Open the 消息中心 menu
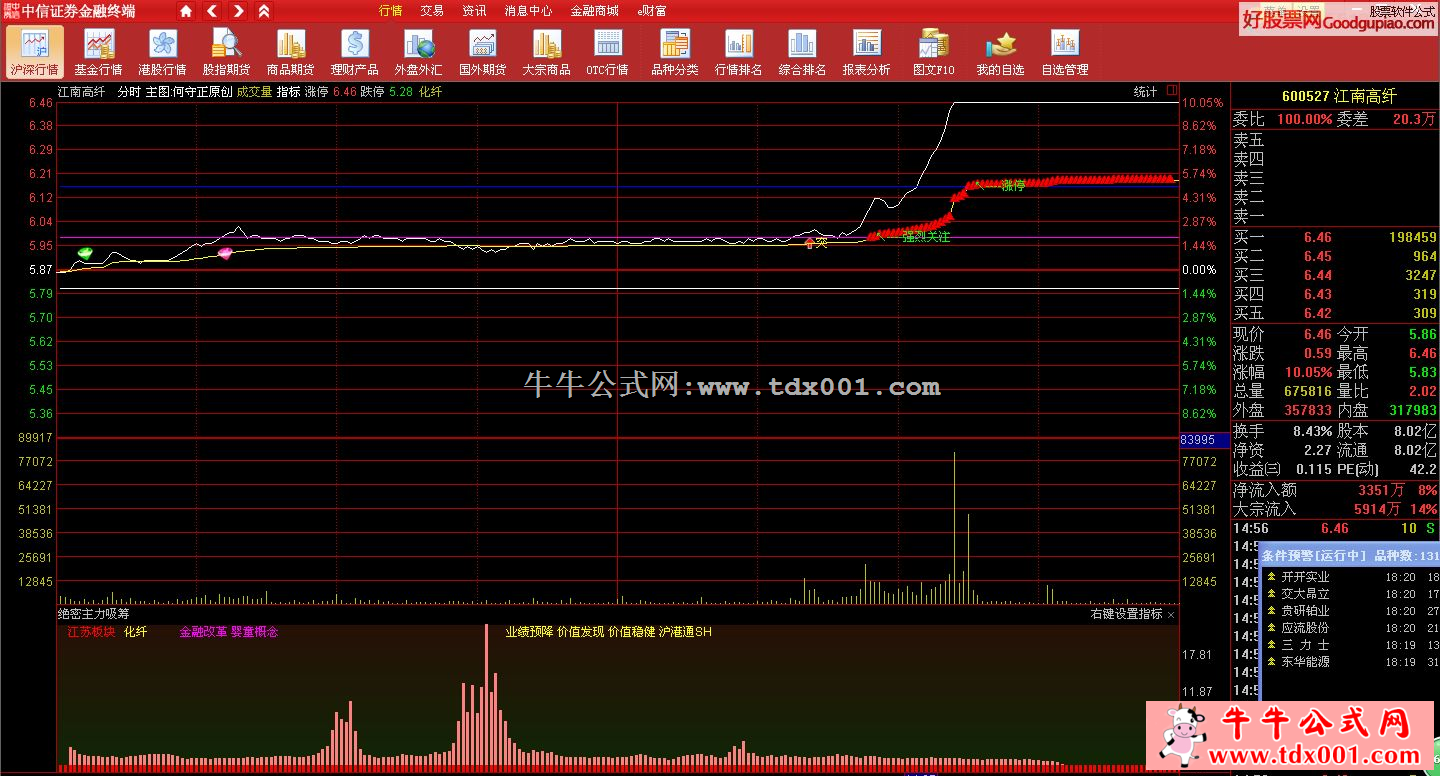 (x=528, y=11)
